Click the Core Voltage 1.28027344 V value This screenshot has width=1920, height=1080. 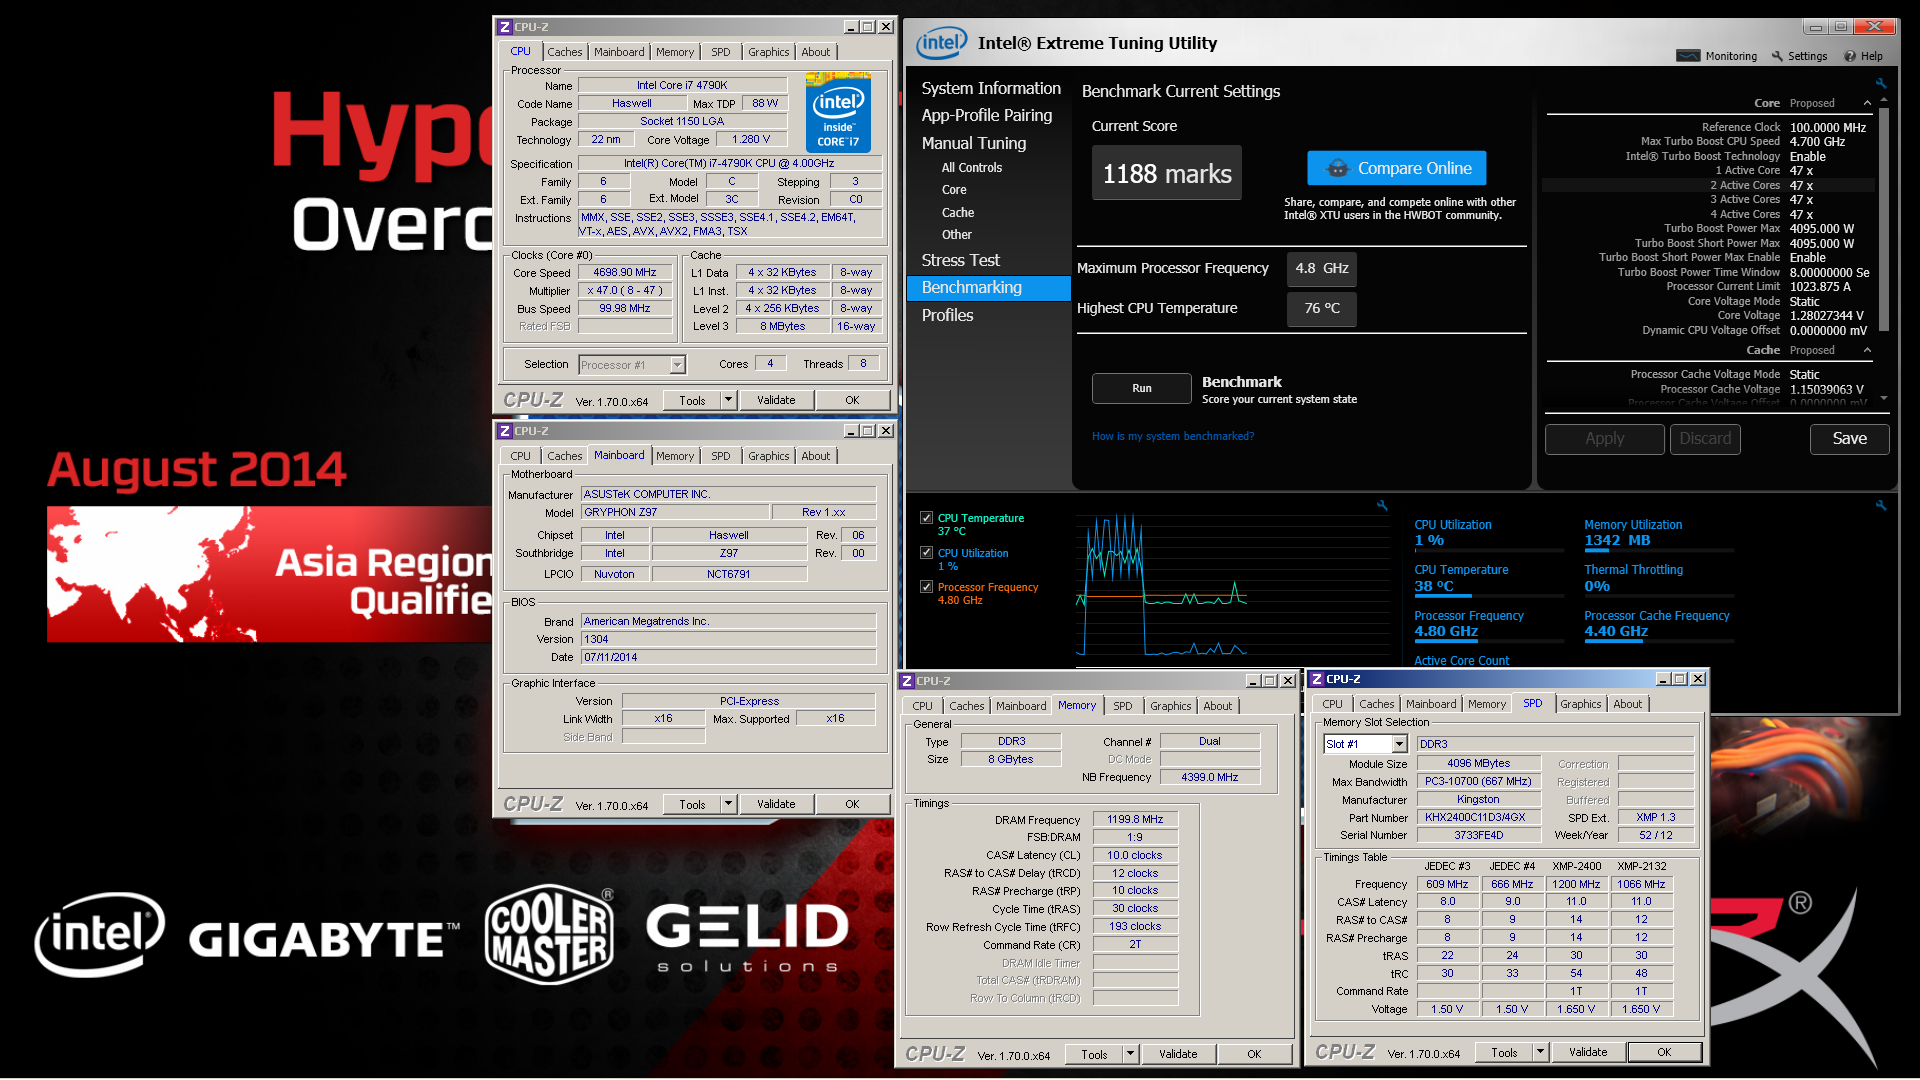click(x=1826, y=316)
